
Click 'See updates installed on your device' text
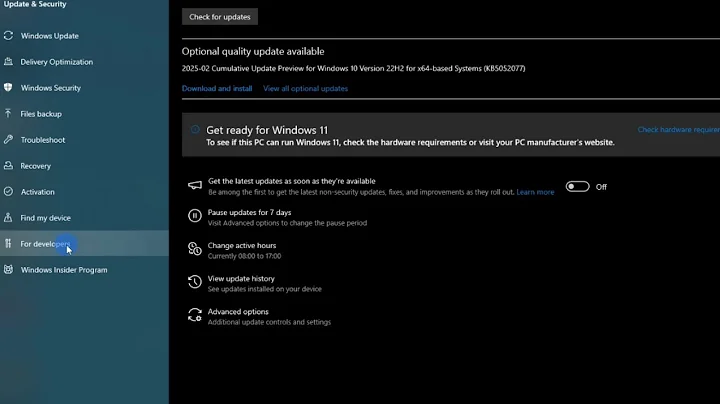pyautogui.click(x=264, y=289)
